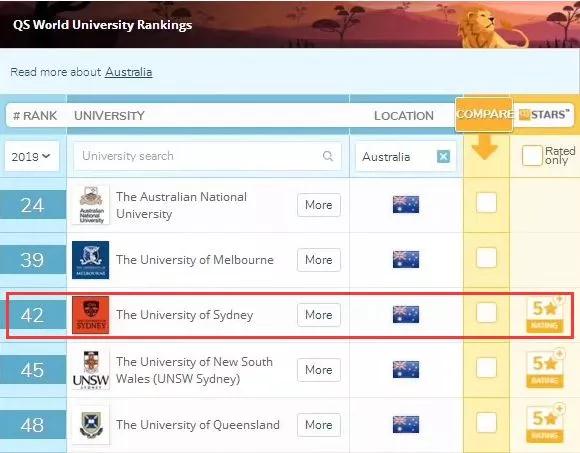
Task: Click More for University of Queensland
Action: [318, 425]
